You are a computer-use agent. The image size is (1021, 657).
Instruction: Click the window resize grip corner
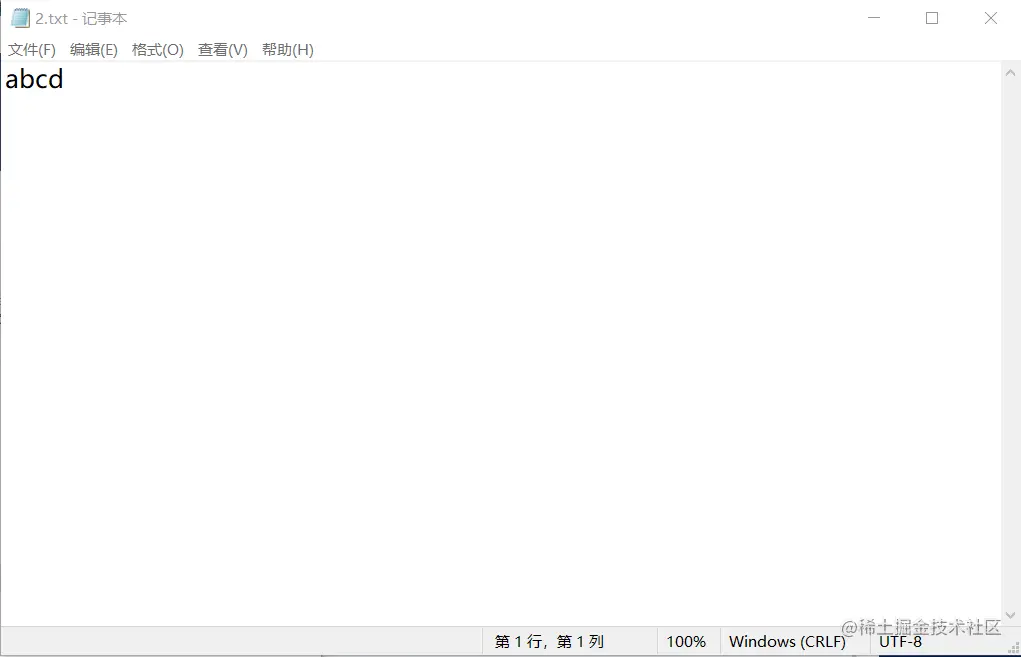[1013, 648]
